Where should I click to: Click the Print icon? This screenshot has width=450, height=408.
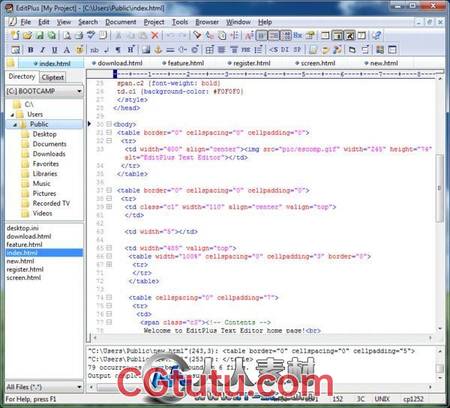pyautogui.click(x=79, y=35)
